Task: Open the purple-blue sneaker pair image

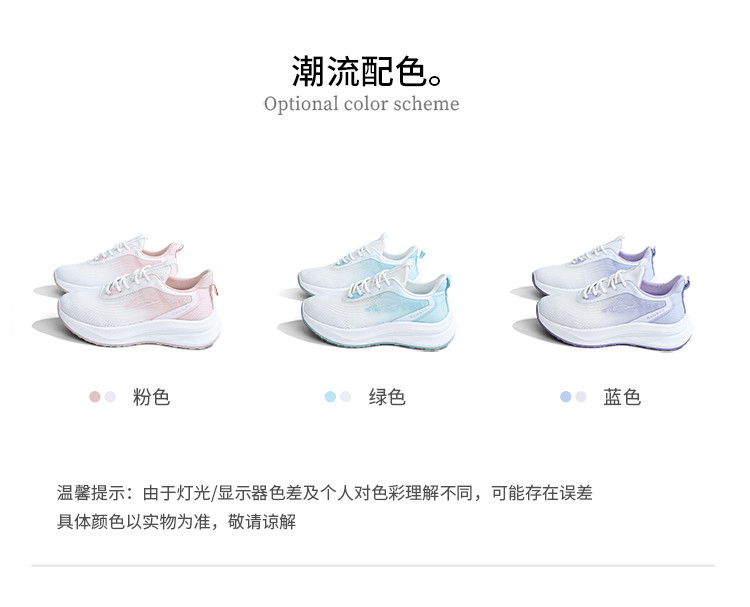Action: click(602, 292)
